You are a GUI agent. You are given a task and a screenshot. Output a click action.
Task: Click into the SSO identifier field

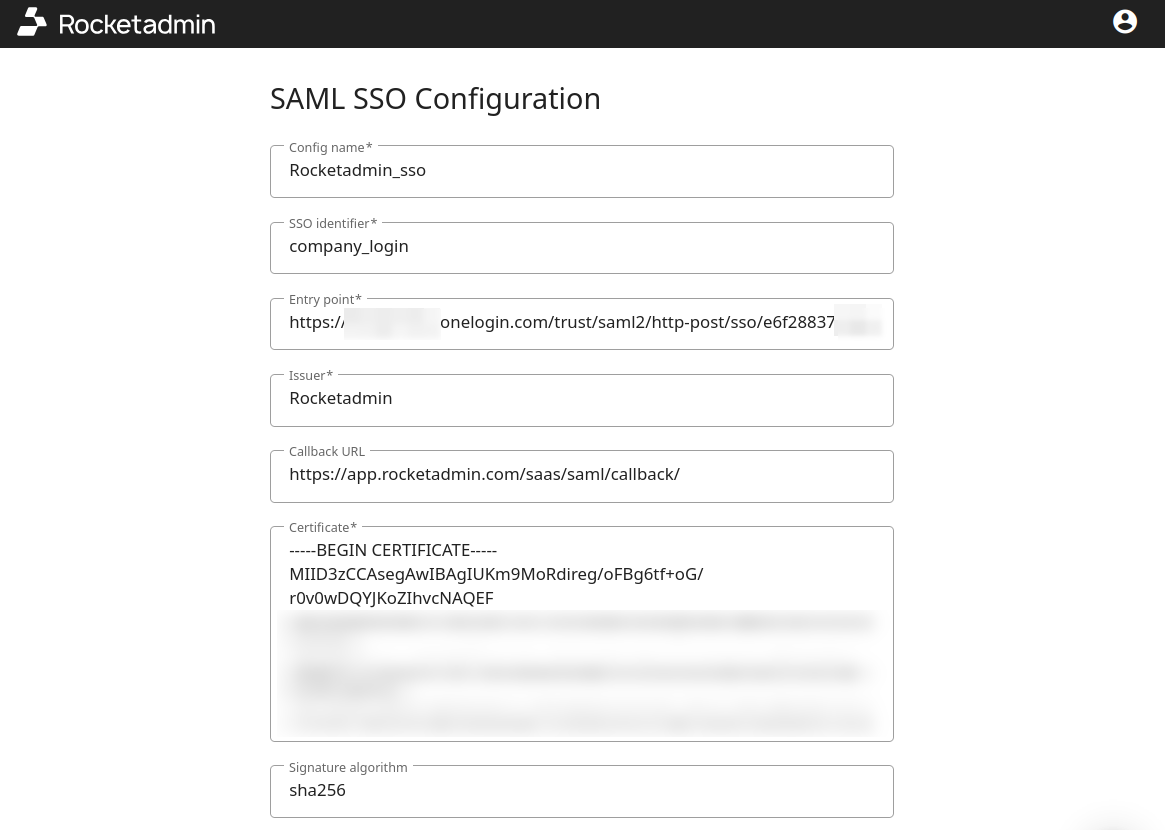[581, 247]
